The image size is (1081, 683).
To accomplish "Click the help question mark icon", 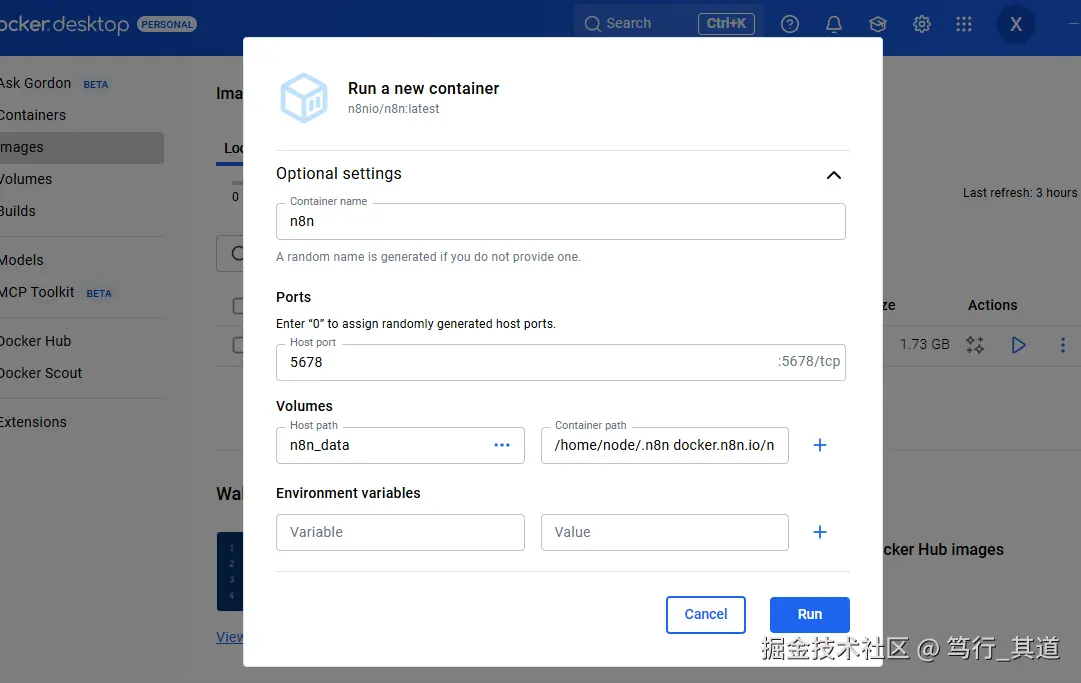I will coord(790,24).
